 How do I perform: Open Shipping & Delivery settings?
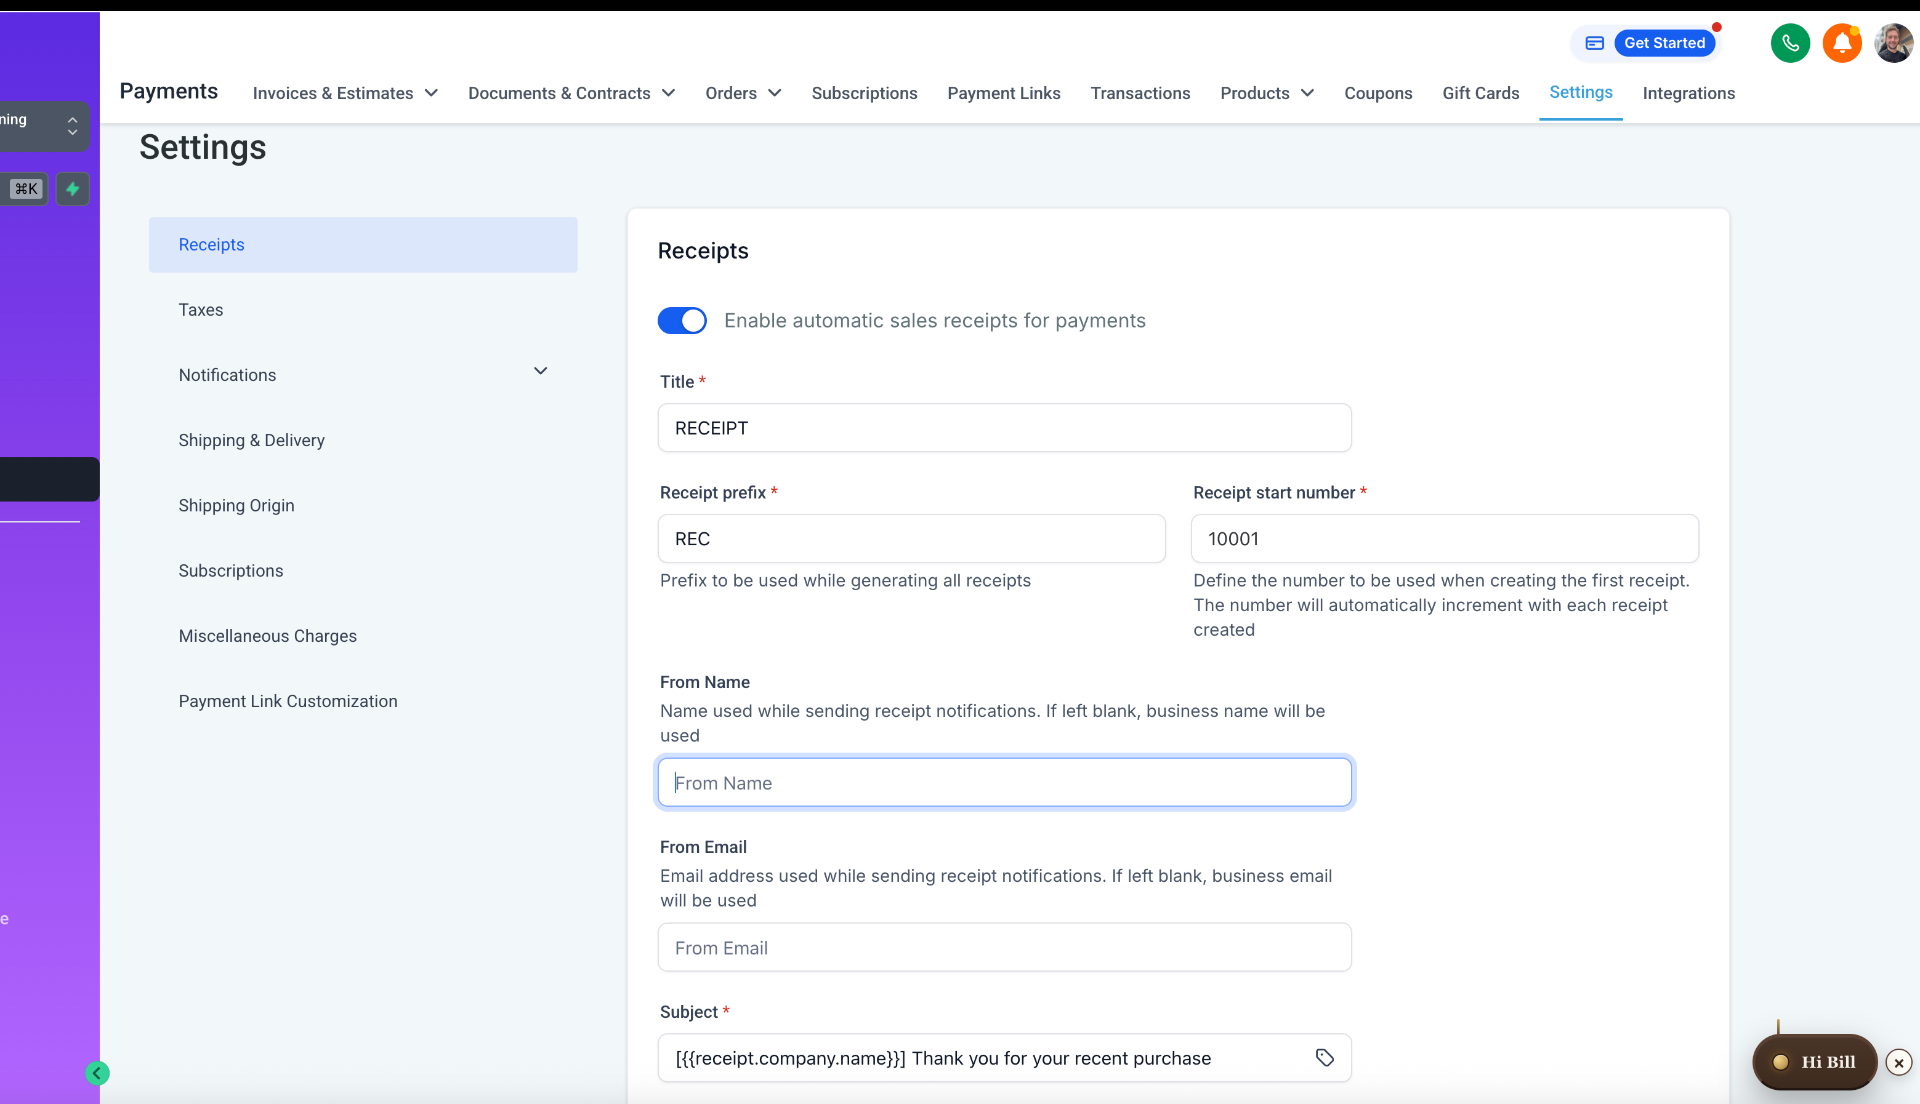point(363,440)
